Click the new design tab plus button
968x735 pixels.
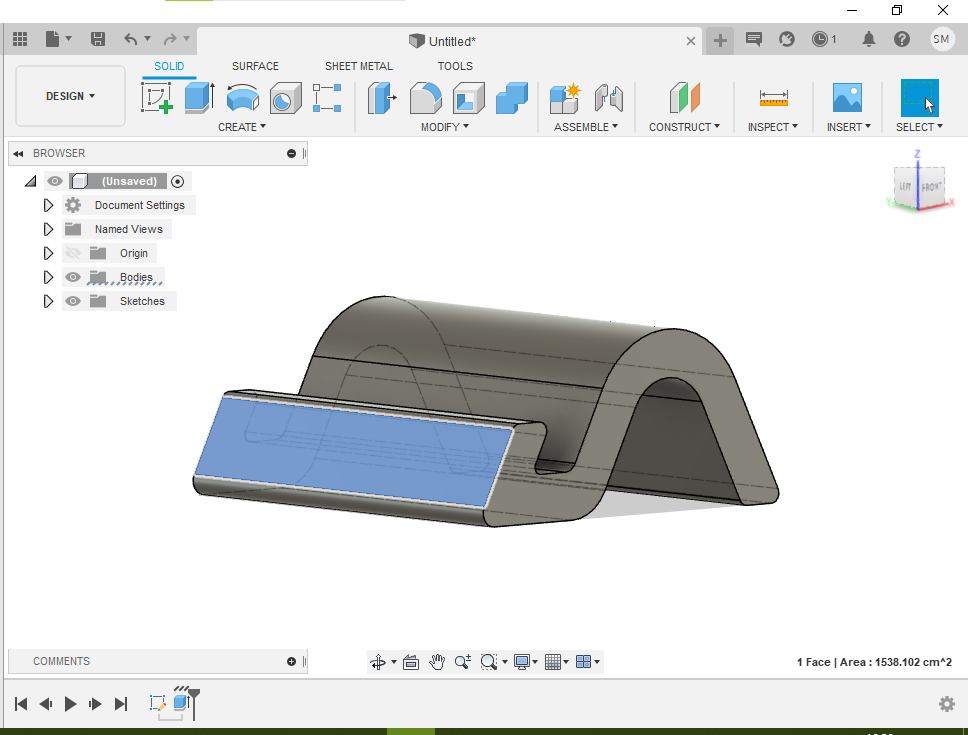720,40
